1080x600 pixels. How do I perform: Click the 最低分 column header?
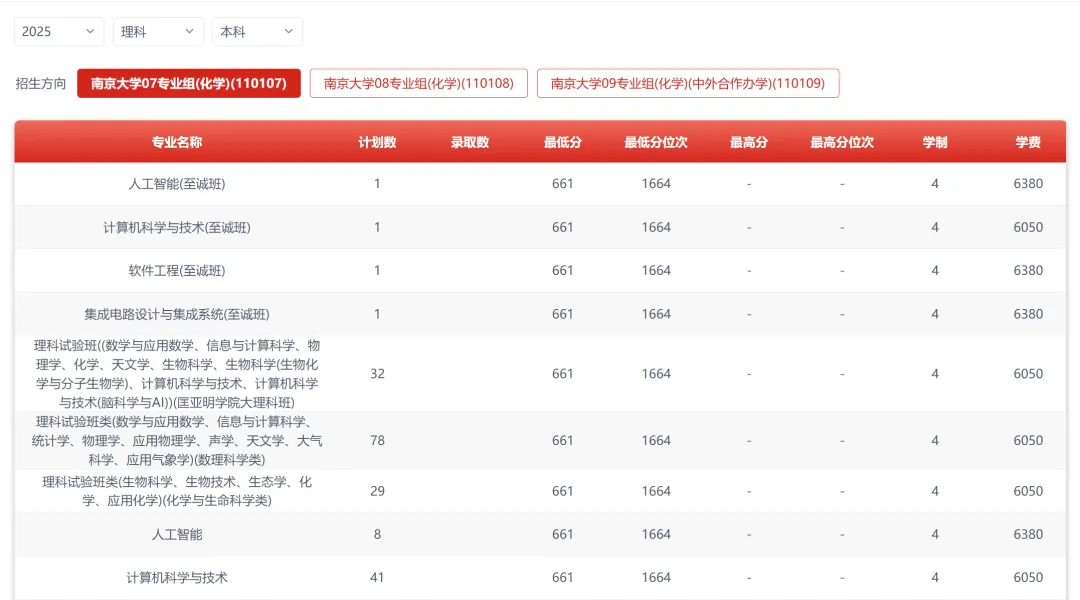coord(563,143)
